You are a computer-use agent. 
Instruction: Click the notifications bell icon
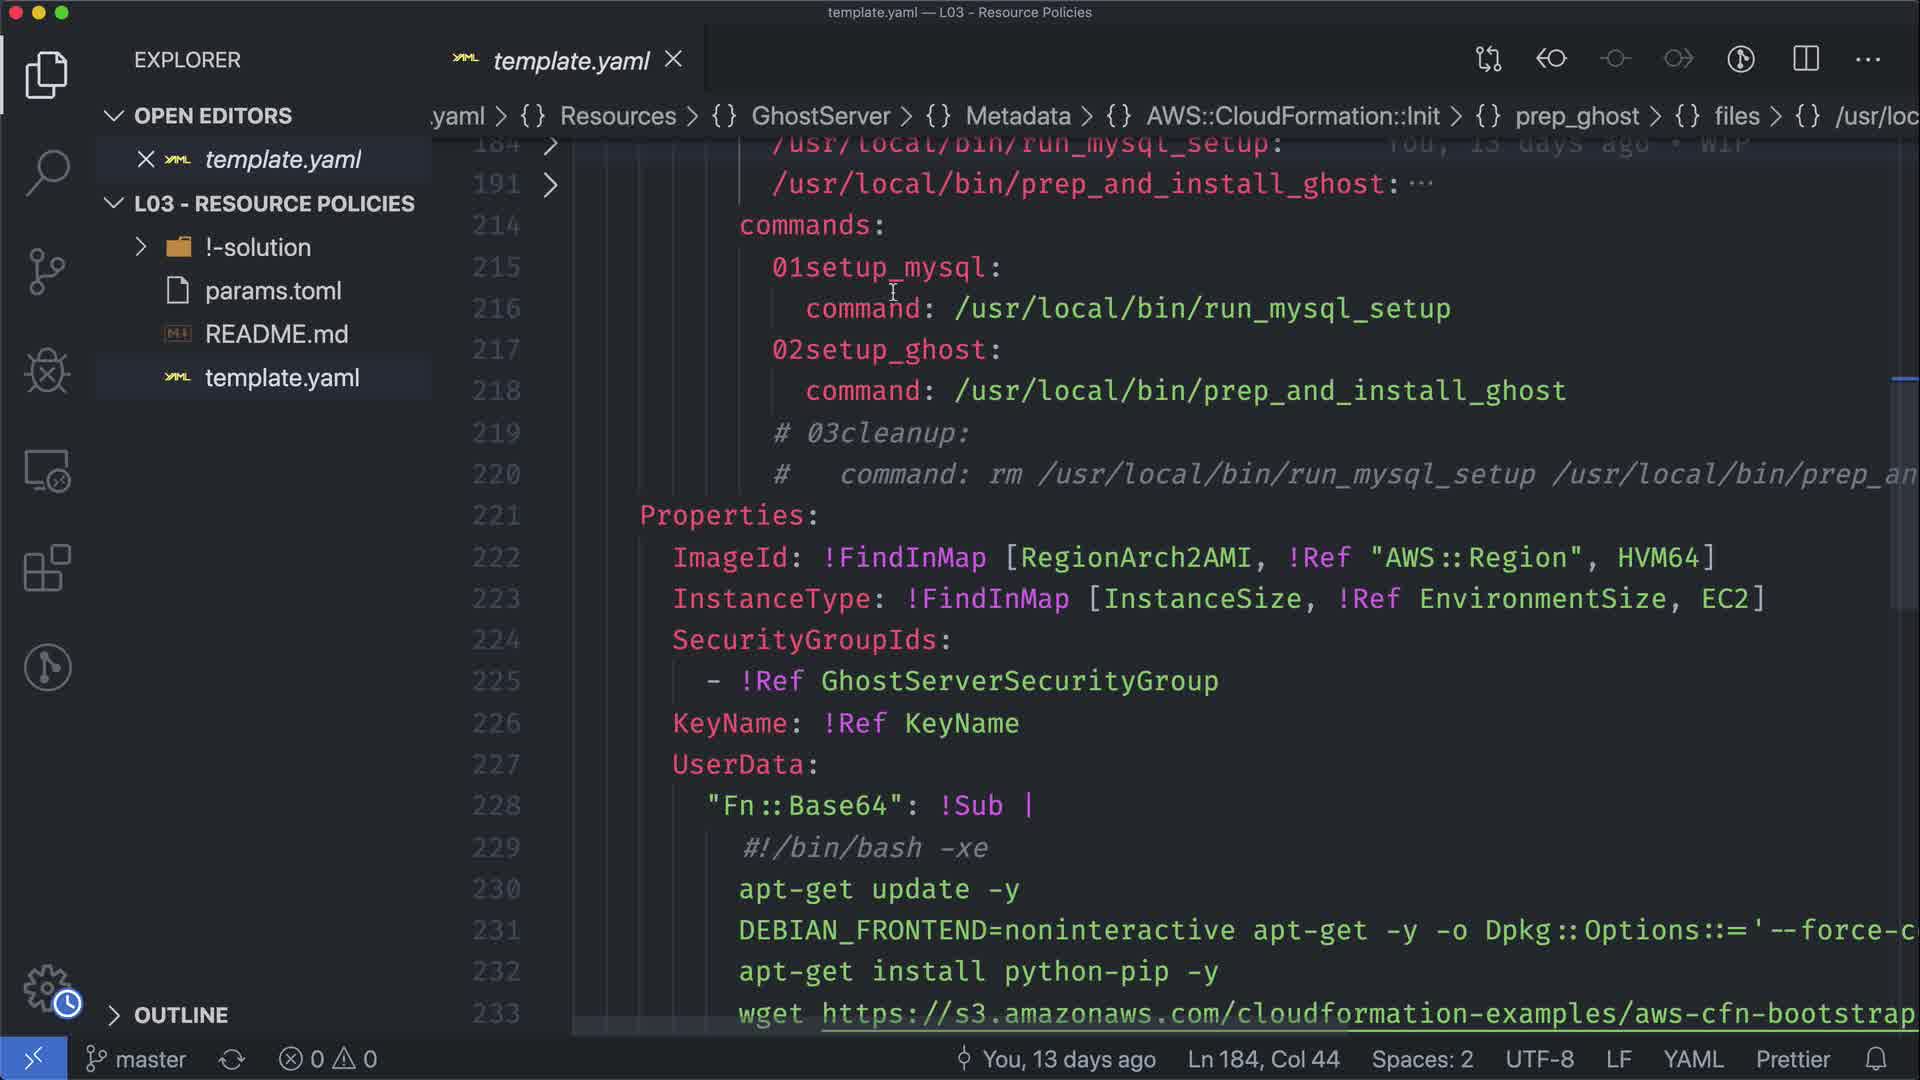pos(1876,1059)
